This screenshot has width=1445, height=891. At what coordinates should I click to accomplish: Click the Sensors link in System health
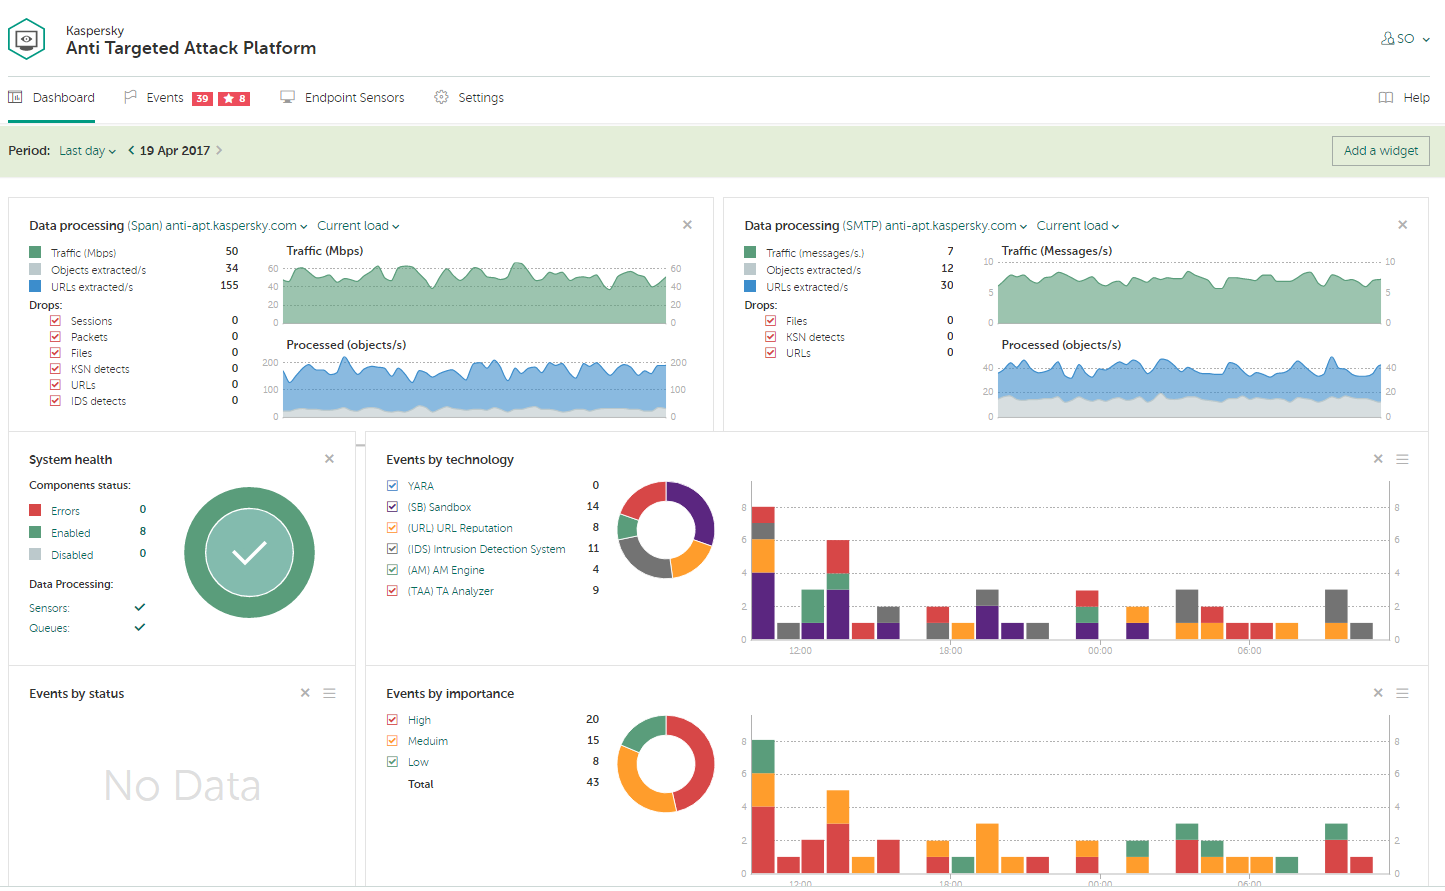click(x=49, y=608)
